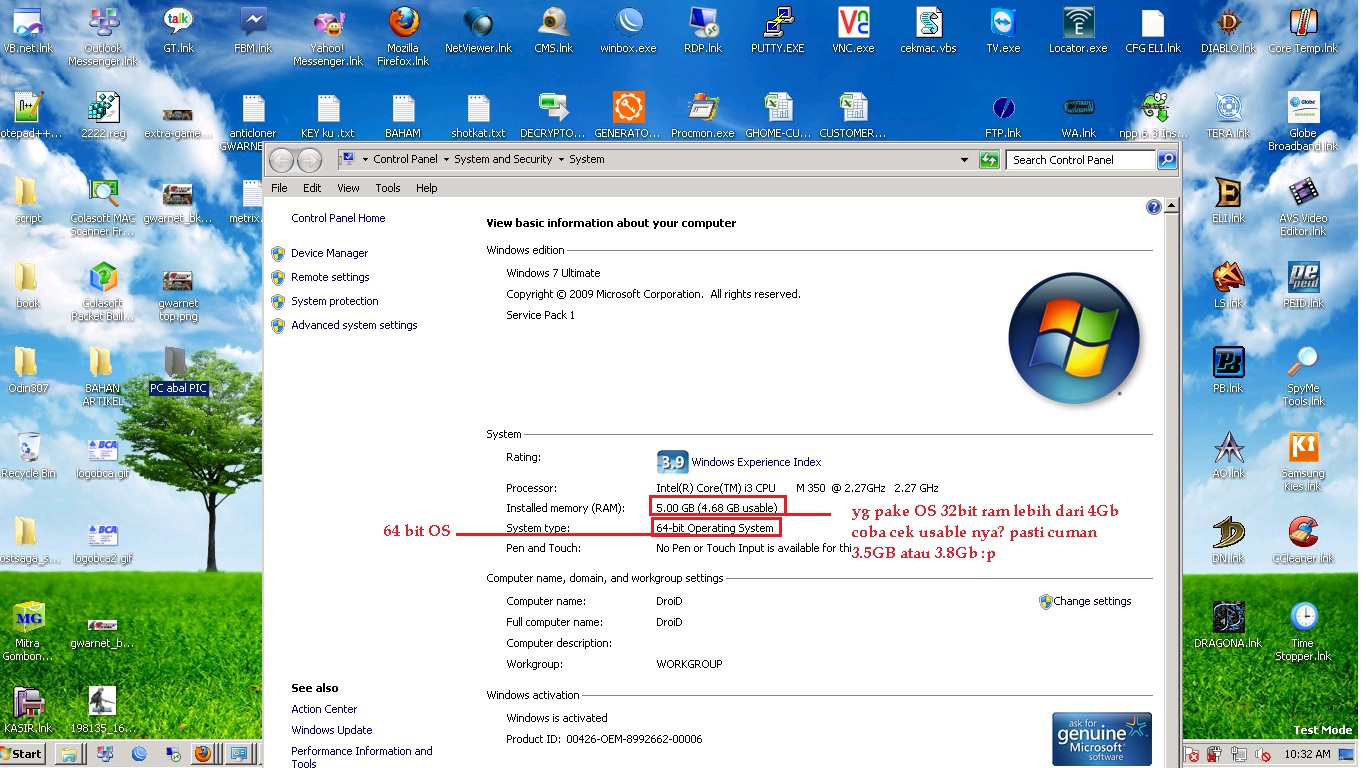
Task: Open cekmac.vbs script icon
Action: click(928, 30)
